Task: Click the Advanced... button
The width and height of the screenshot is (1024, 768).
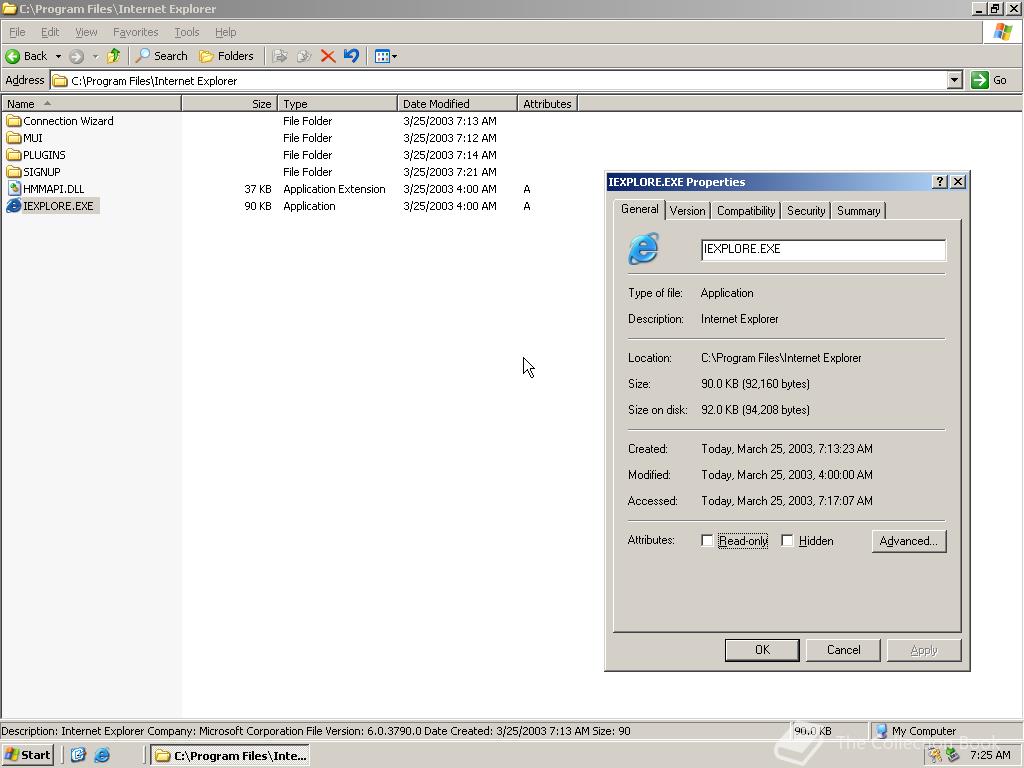Action: (908, 541)
